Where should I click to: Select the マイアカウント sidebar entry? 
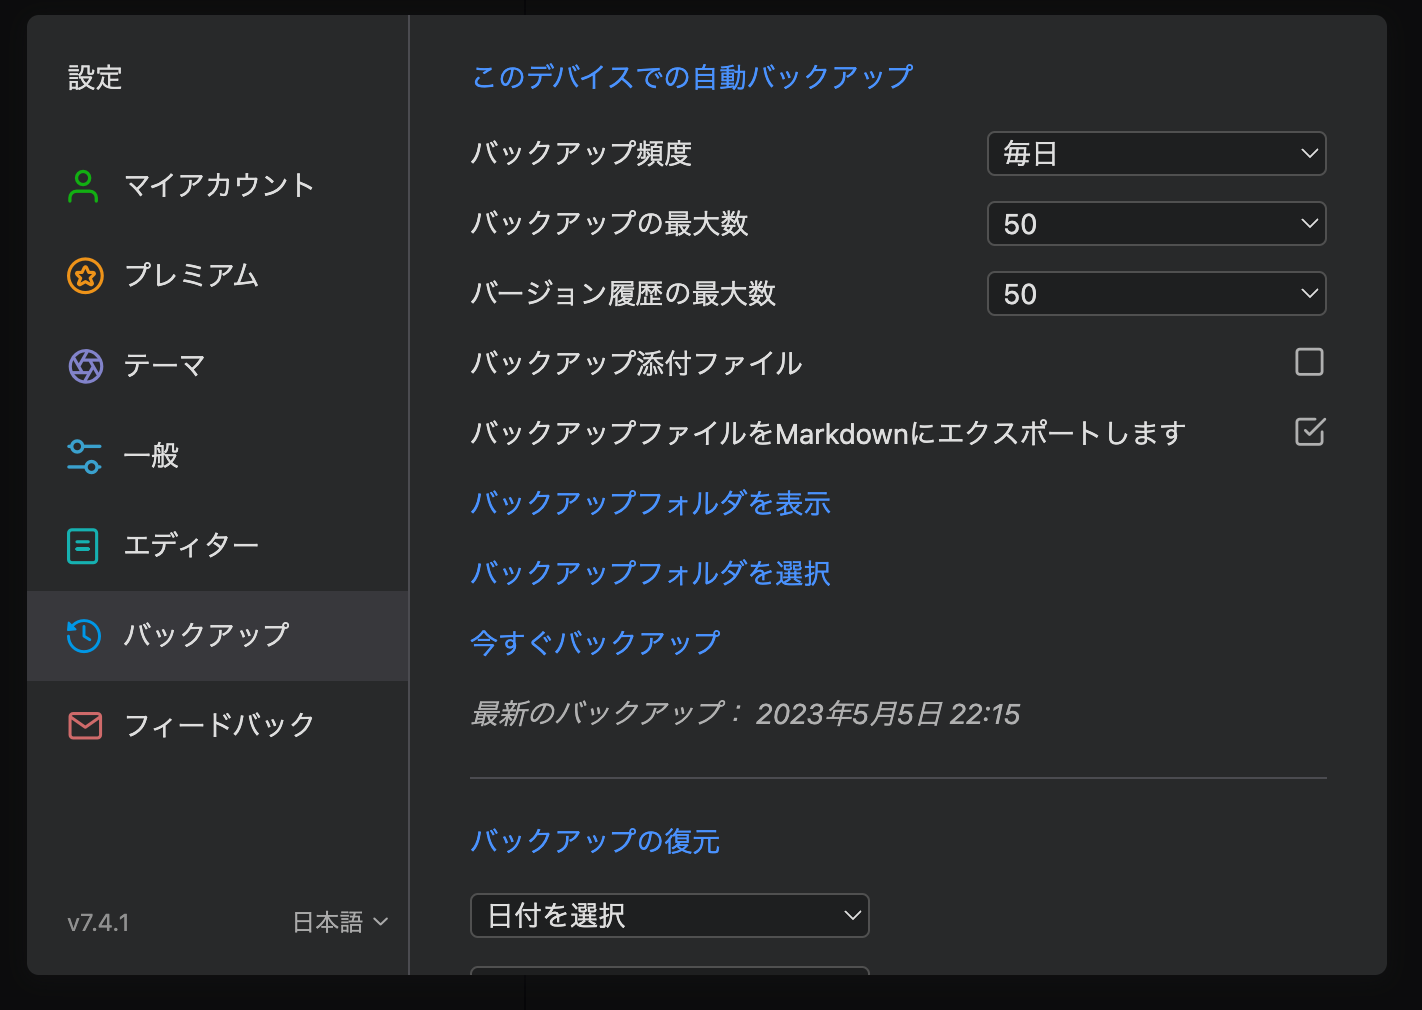click(218, 185)
